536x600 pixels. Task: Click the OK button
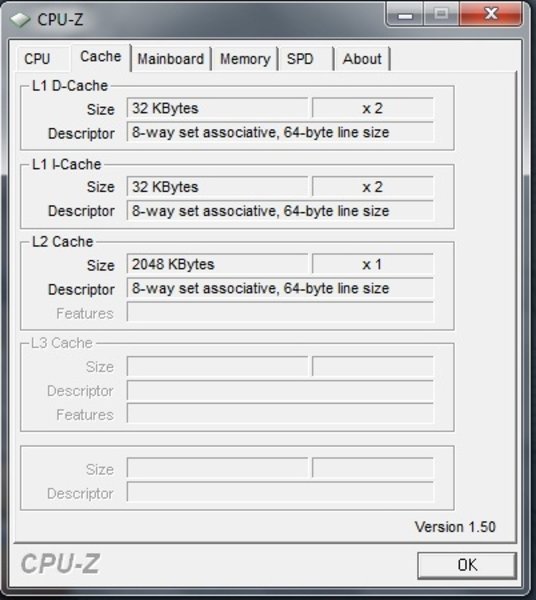(x=467, y=565)
